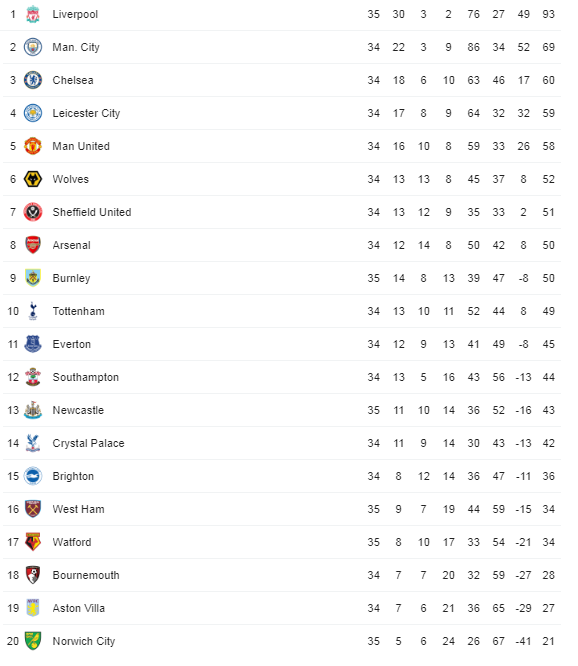Open the Everton team link
The width and height of the screenshot is (578, 666).
tap(72, 344)
